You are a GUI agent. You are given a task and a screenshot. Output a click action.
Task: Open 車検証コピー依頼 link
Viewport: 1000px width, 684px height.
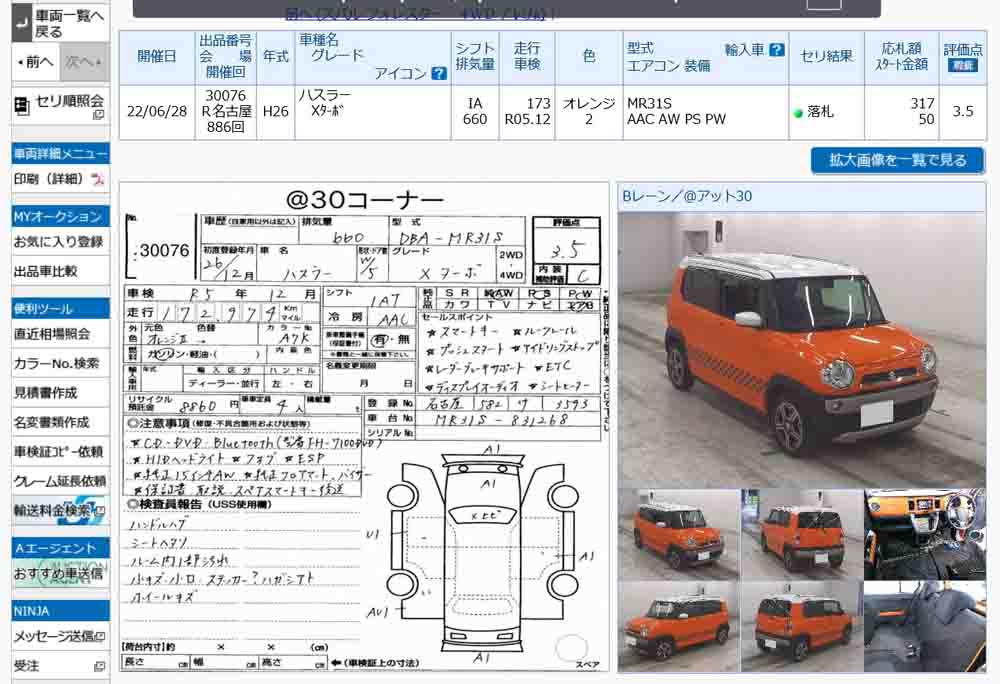pos(58,451)
